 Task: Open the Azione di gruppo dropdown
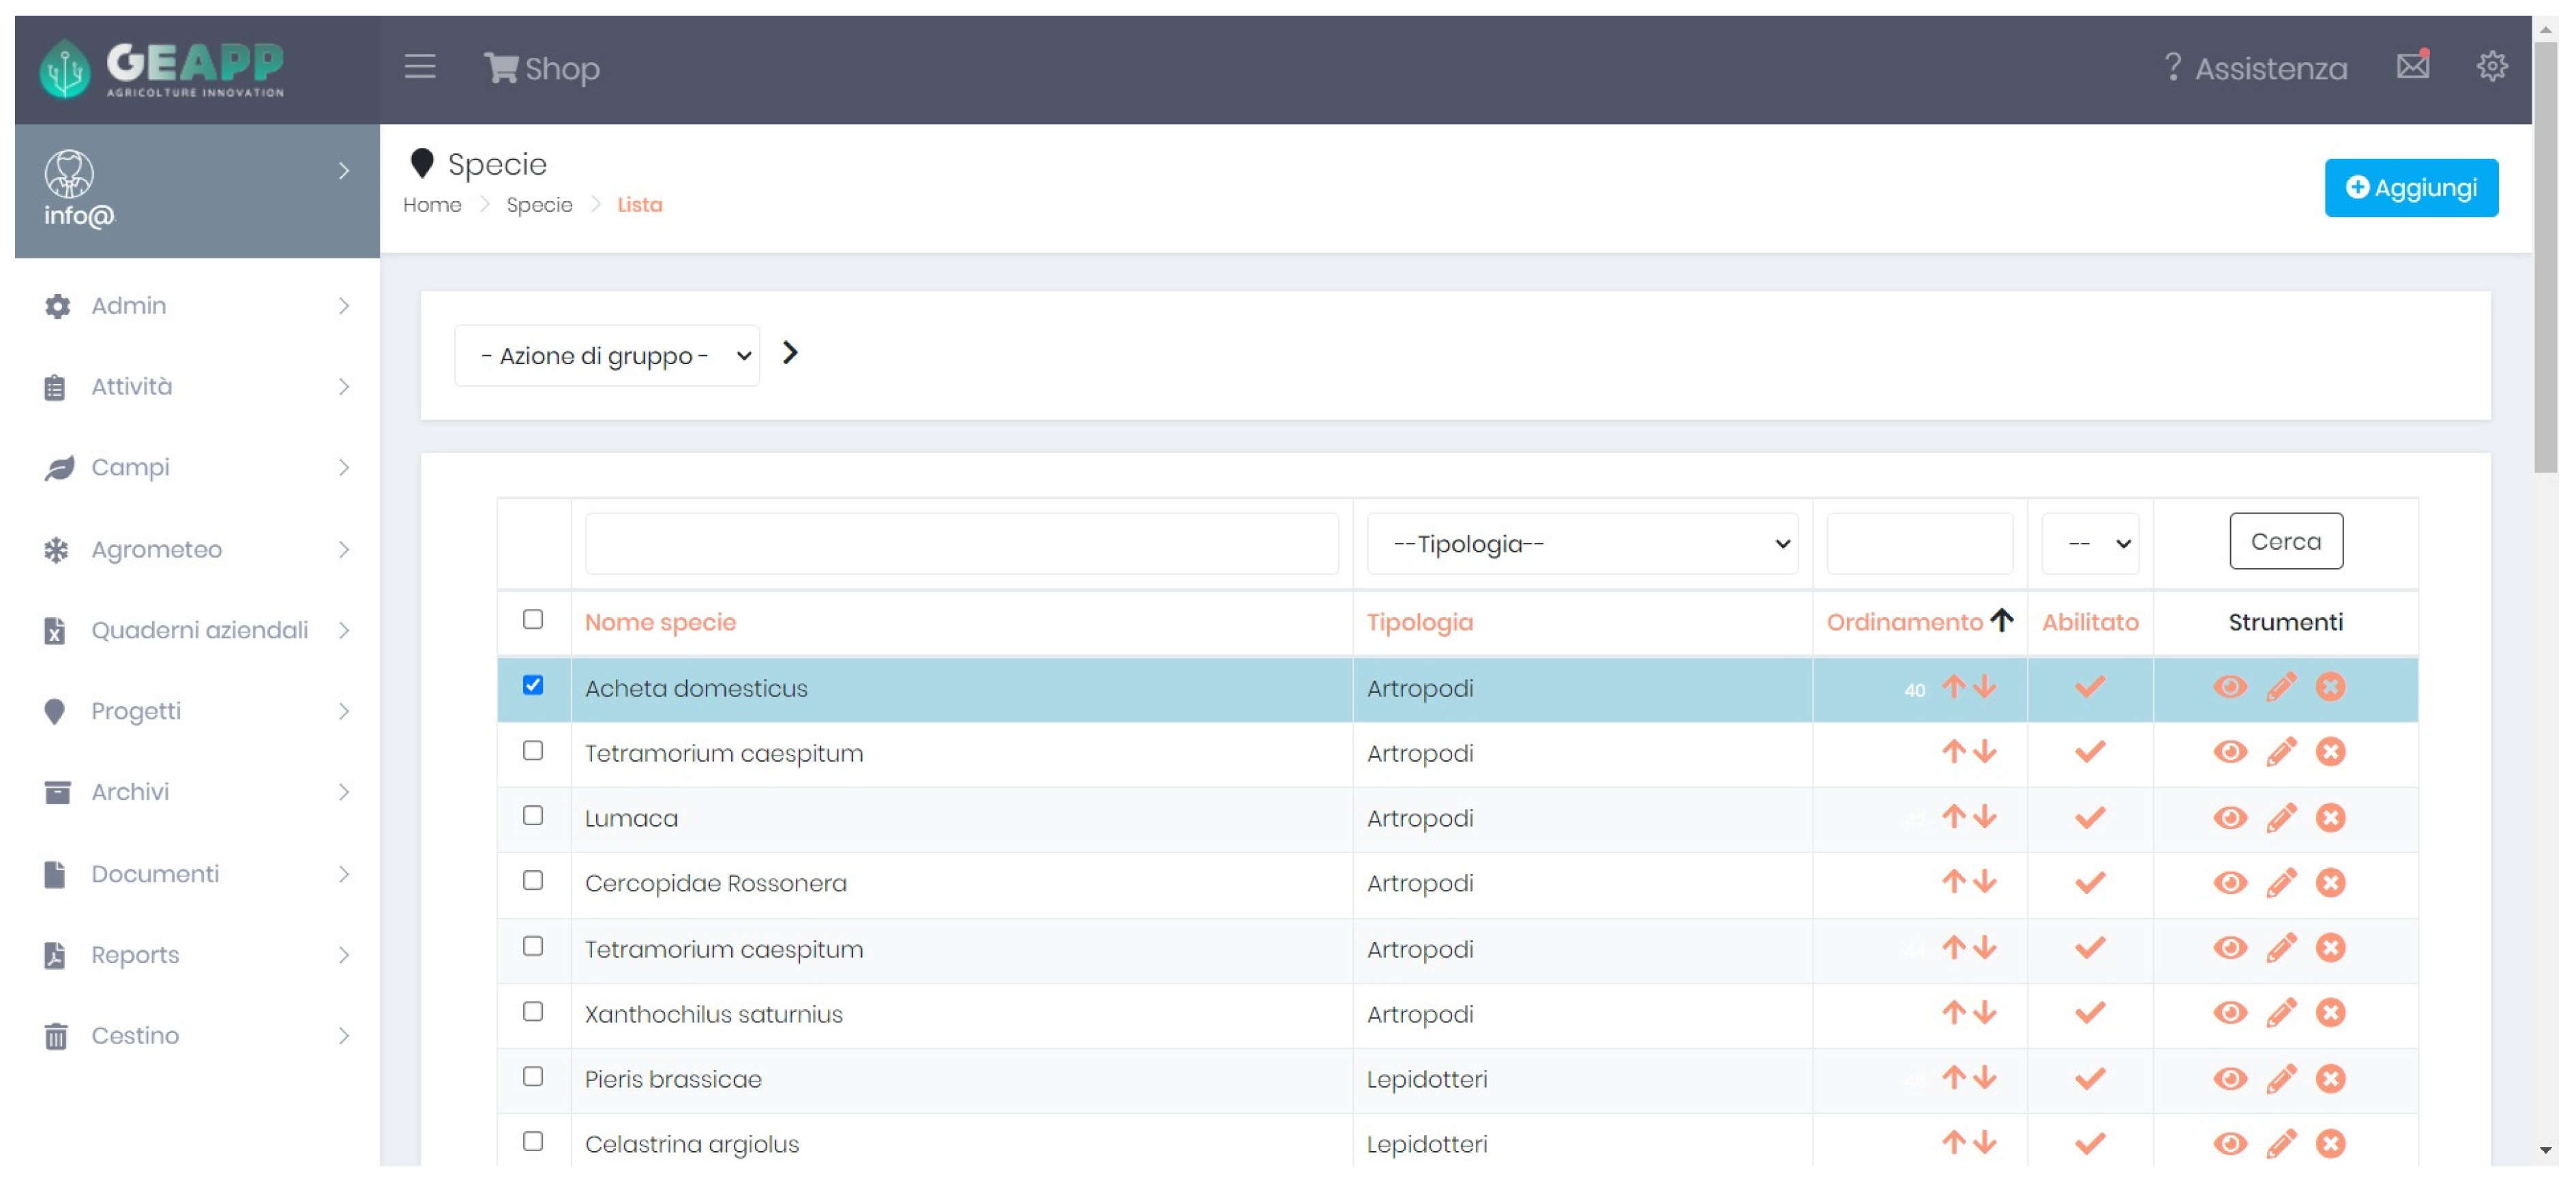coord(606,356)
